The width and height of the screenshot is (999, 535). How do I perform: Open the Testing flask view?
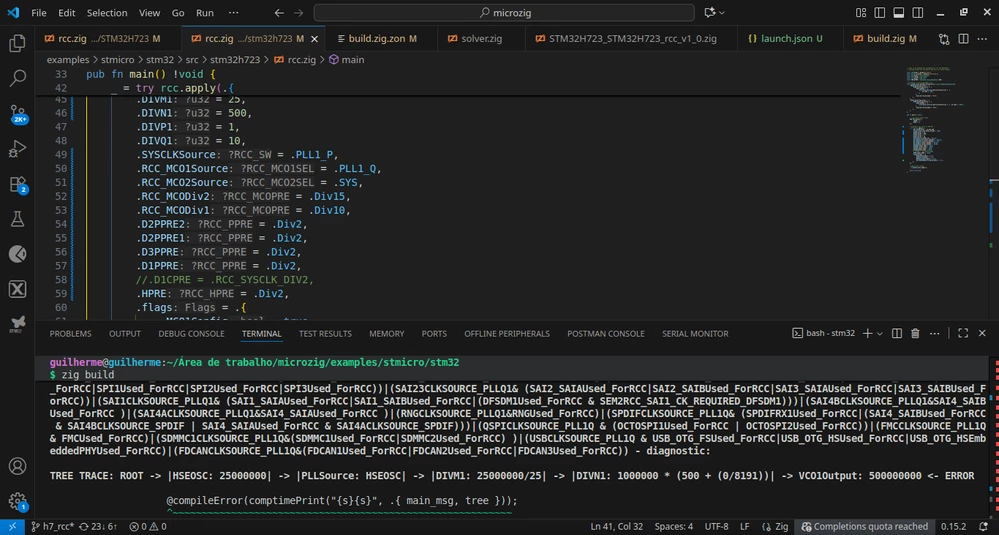click(x=17, y=219)
